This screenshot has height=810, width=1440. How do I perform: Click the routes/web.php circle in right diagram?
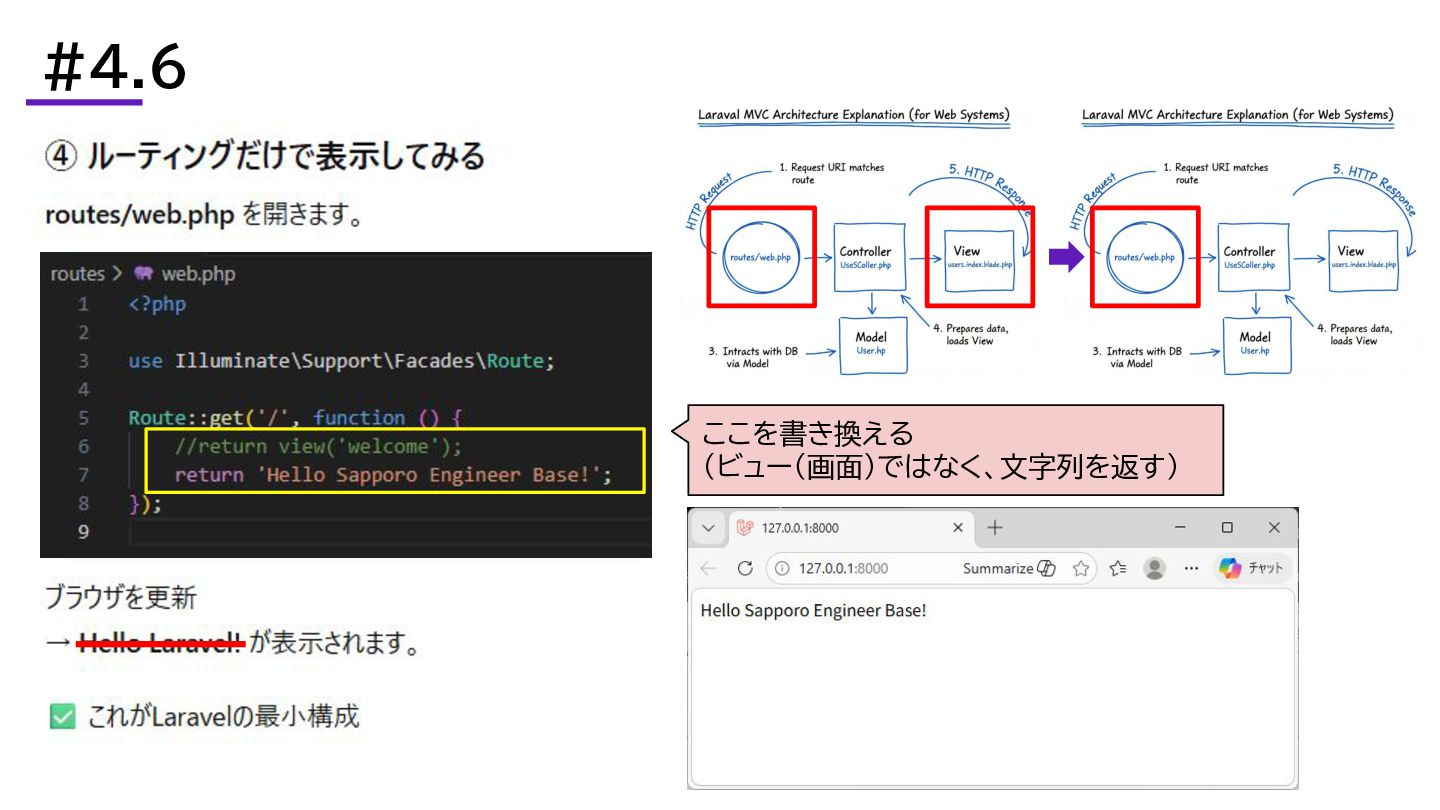tap(1146, 258)
